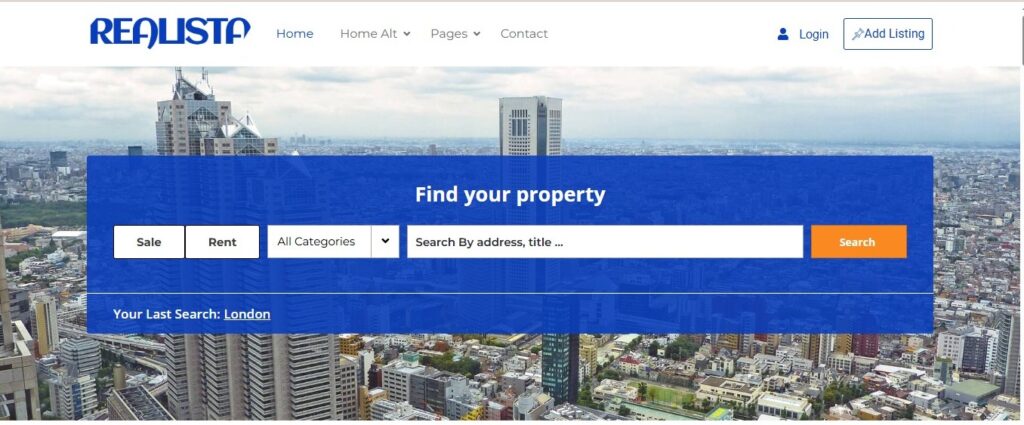Image resolution: width=1024 pixels, height=425 pixels.
Task: Click the Add Listing button
Action: (888, 34)
